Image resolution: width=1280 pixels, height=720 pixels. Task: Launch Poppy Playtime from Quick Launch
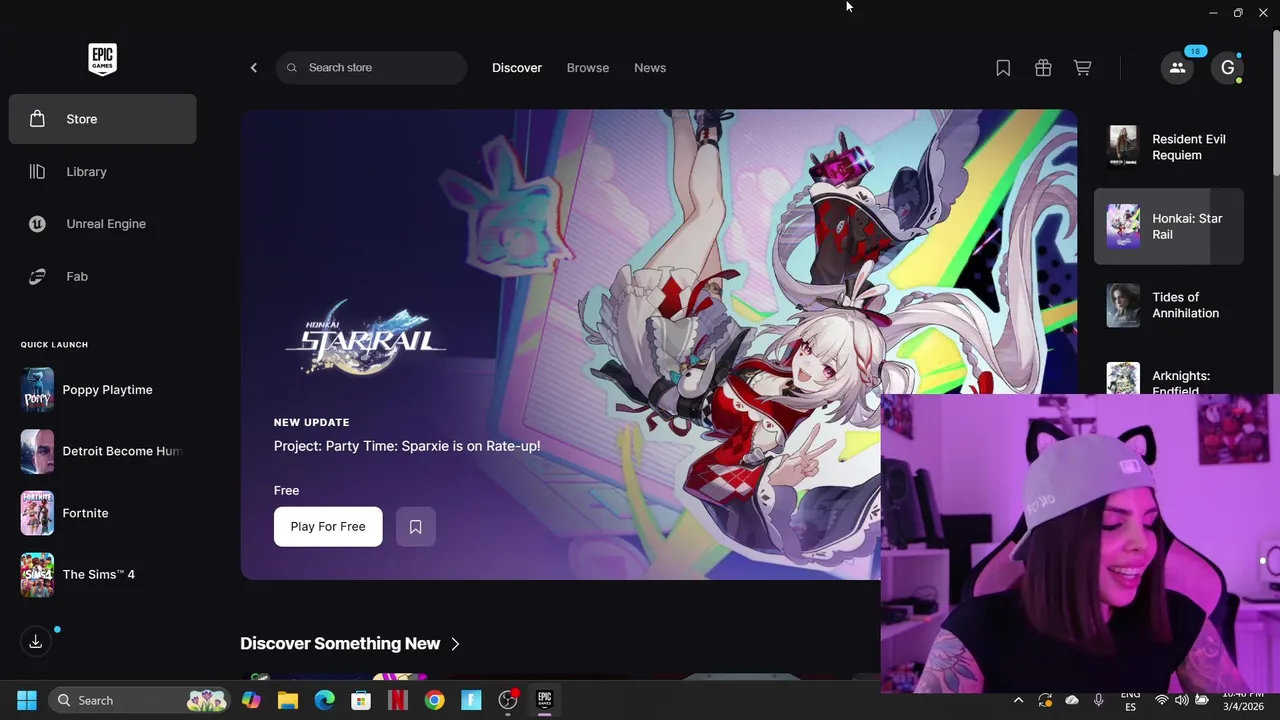point(102,390)
